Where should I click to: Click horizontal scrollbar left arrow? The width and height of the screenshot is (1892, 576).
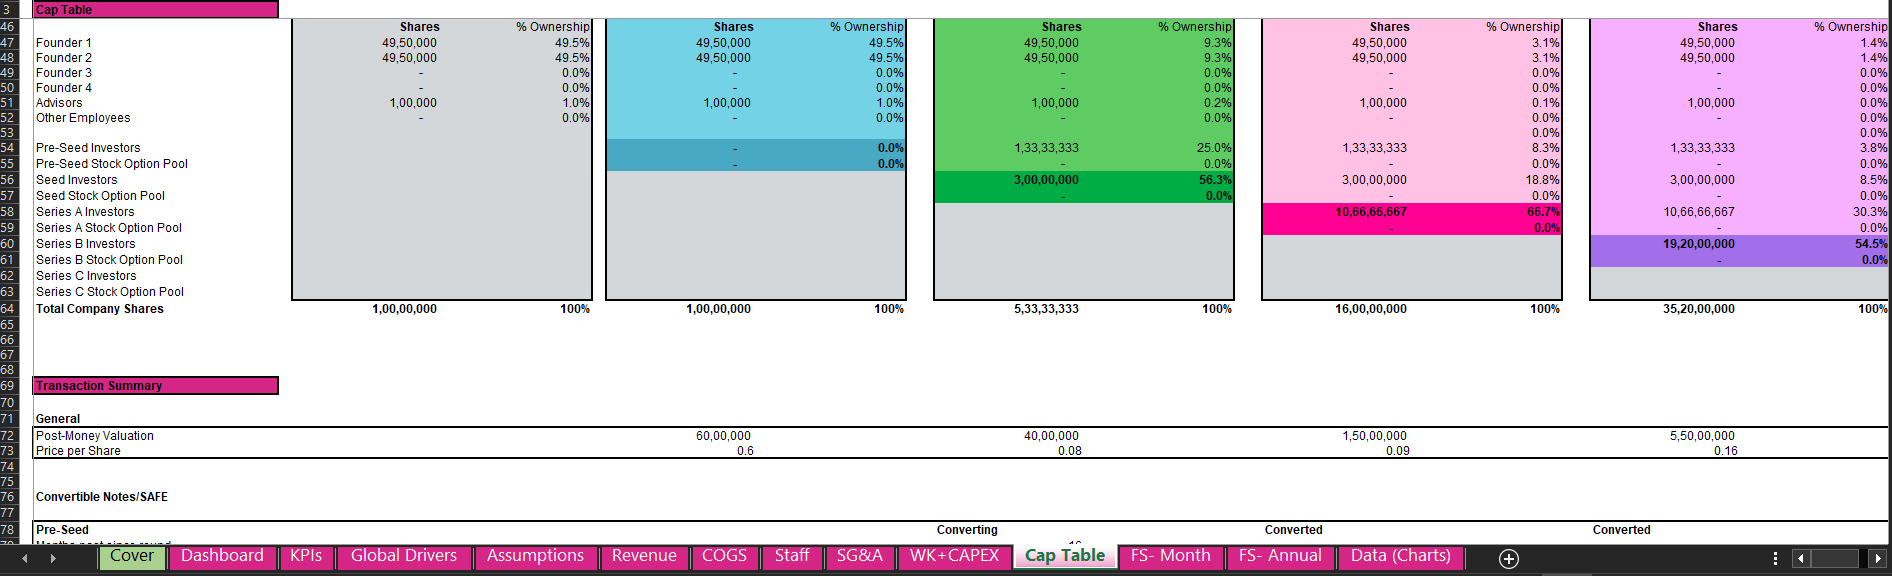(1801, 559)
